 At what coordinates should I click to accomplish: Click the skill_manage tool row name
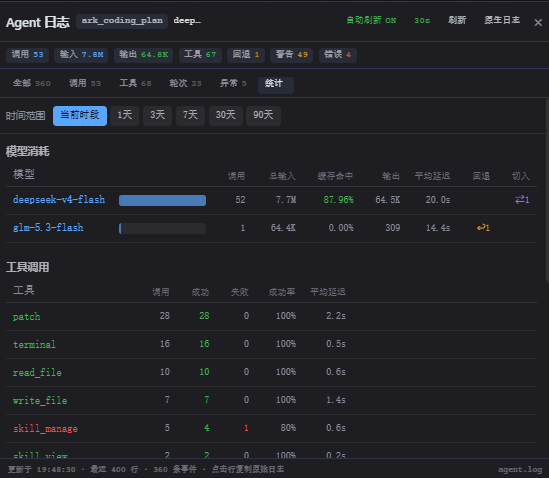click(x=45, y=429)
